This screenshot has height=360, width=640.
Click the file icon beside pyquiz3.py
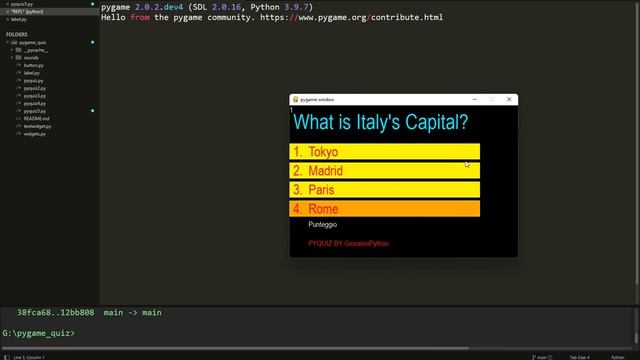(x=18, y=96)
